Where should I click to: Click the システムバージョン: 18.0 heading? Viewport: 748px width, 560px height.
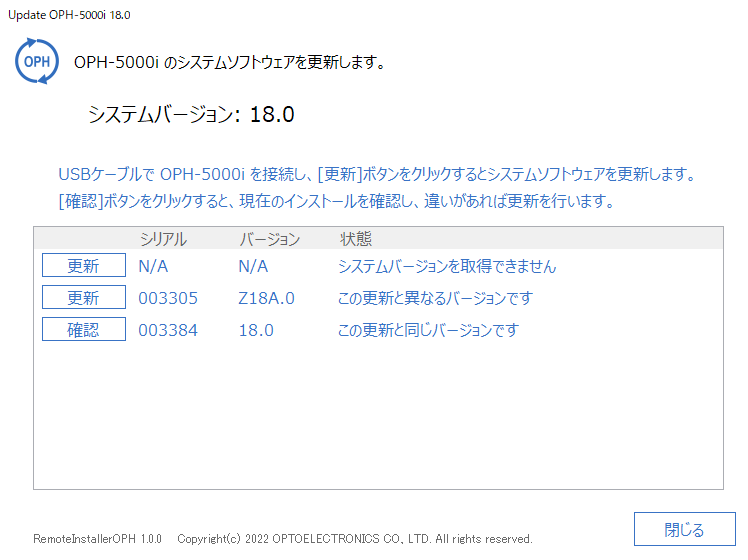191,114
